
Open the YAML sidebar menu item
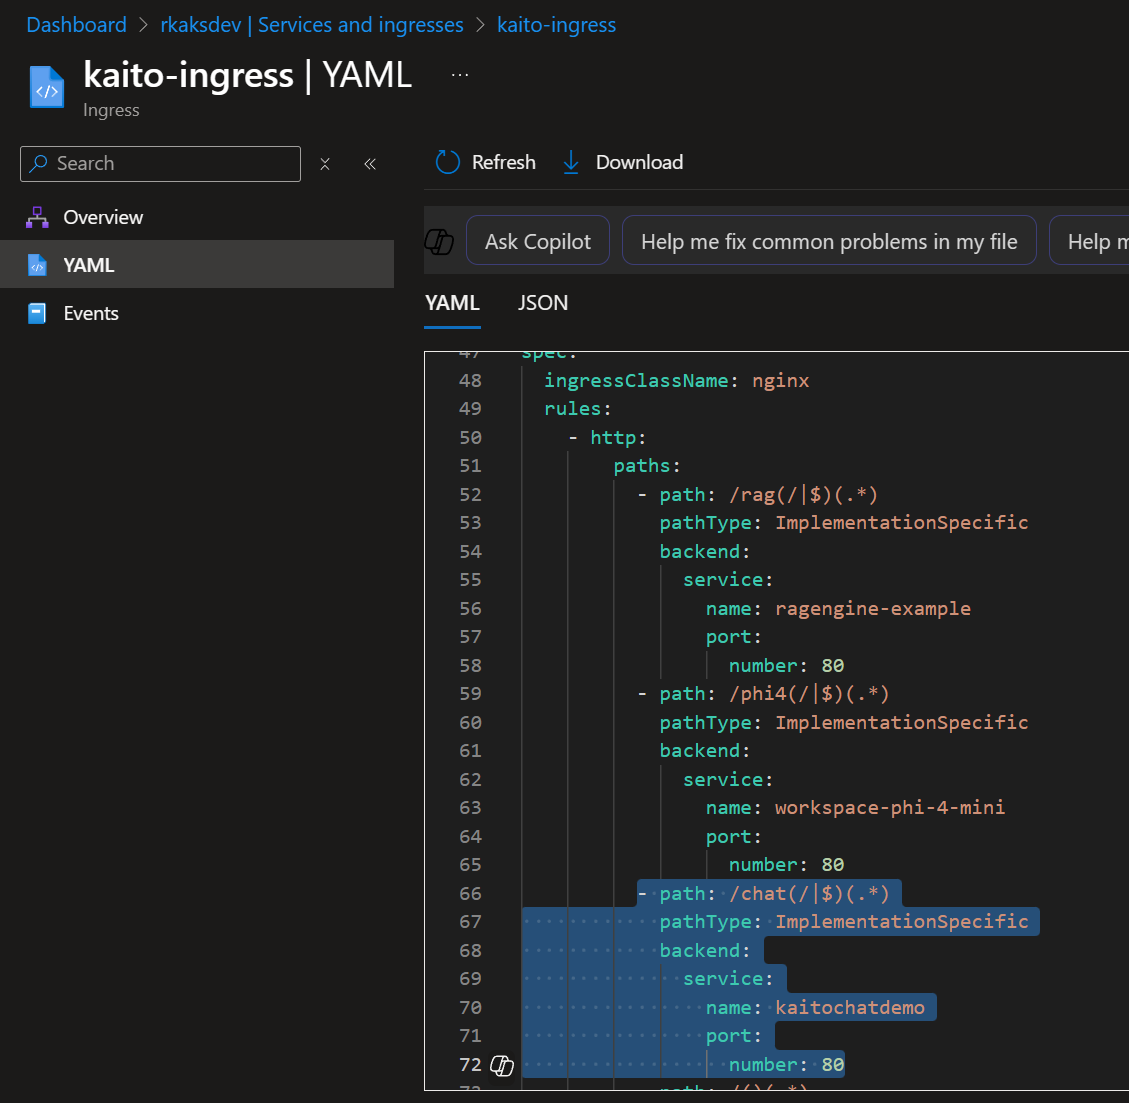coord(89,265)
